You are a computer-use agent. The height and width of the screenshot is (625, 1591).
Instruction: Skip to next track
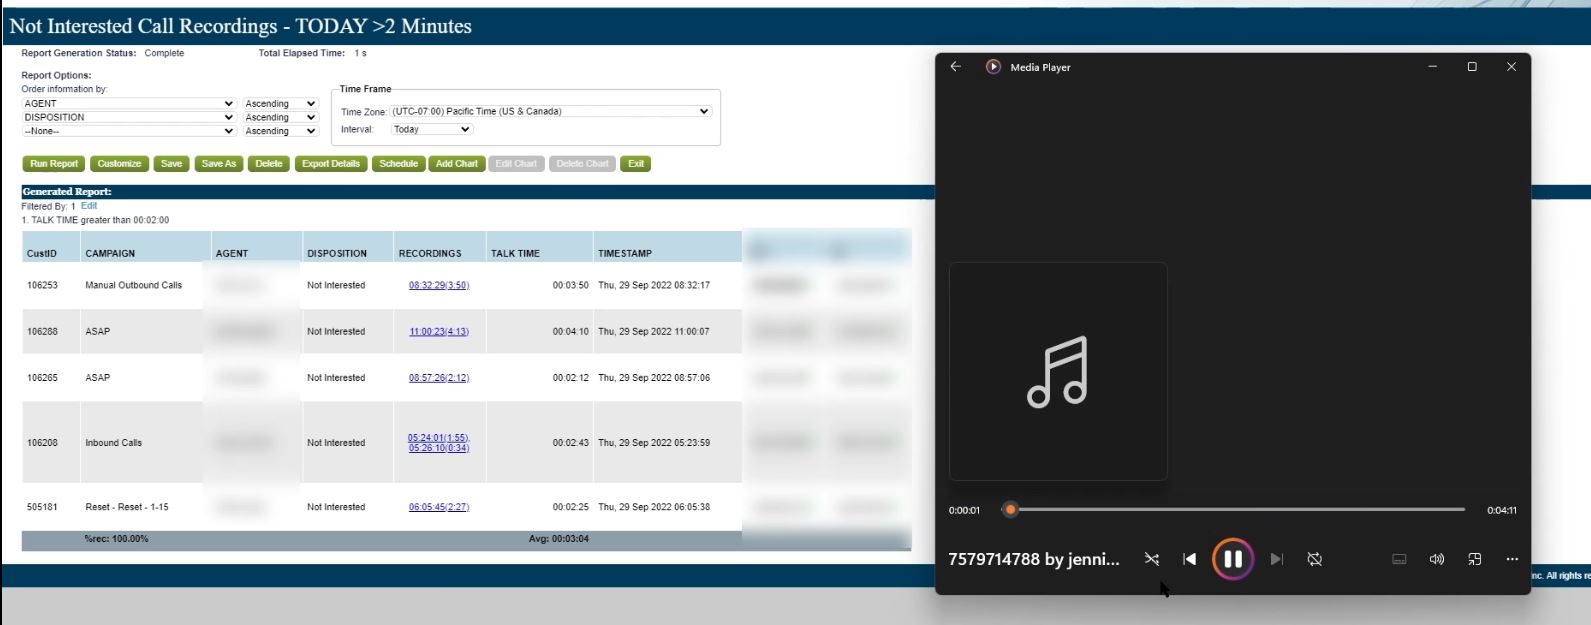(1276, 559)
